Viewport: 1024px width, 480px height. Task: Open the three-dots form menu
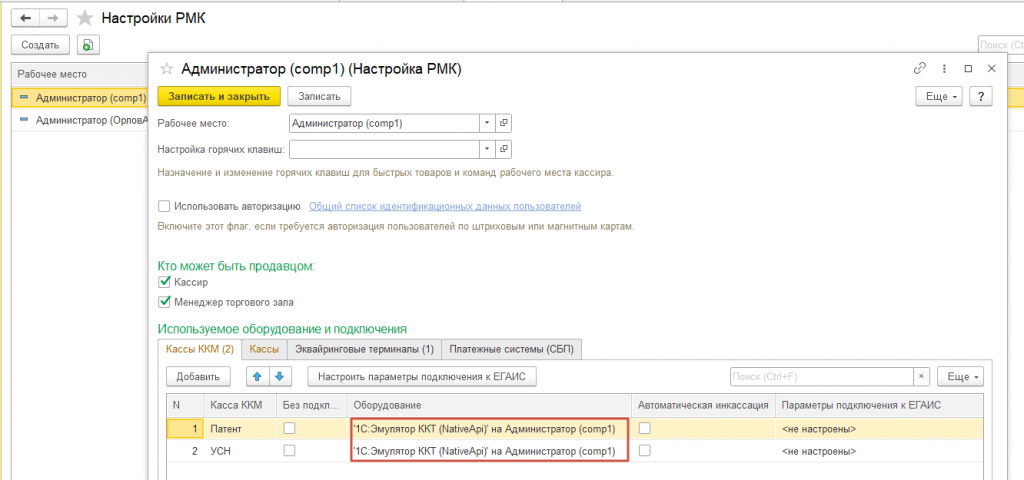coord(944,68)
